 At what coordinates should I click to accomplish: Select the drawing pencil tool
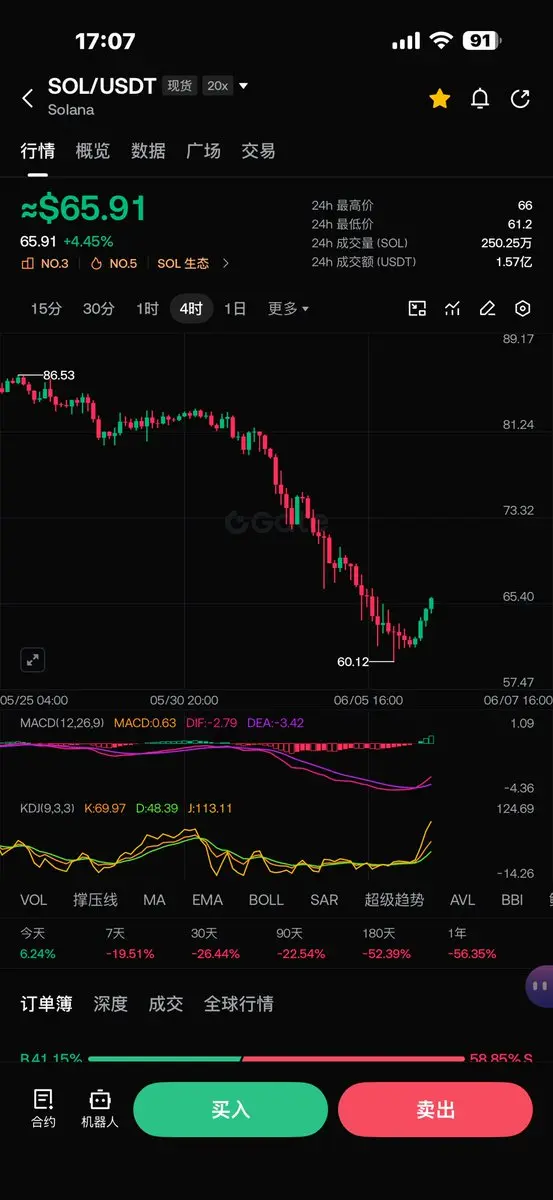pyautogui.click(x=487, y=309)
